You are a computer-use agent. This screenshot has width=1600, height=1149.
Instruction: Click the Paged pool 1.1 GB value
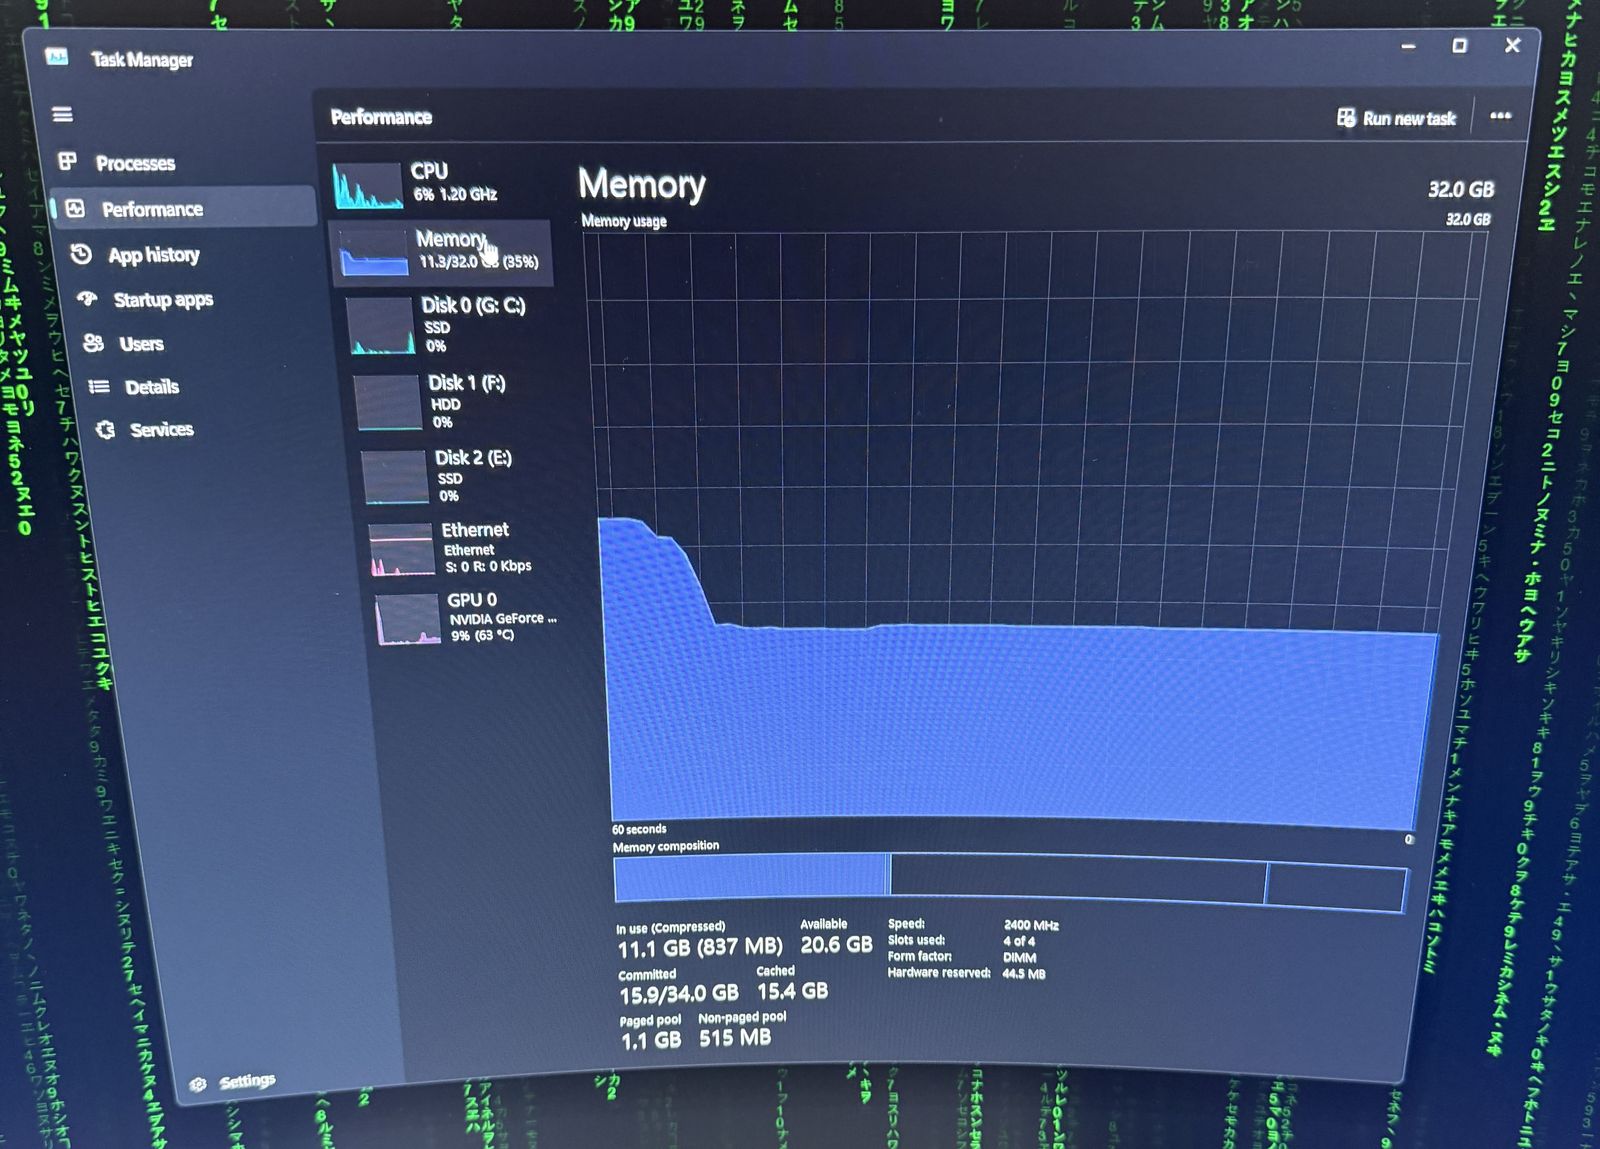(x=651, y=1041)
